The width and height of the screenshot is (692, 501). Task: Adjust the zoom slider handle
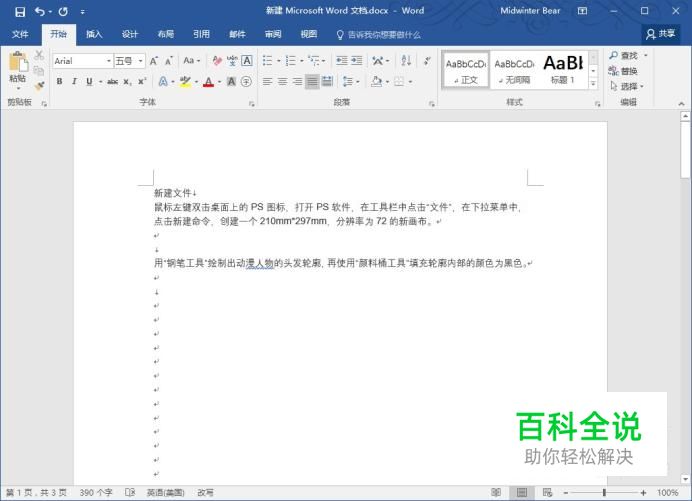604,492
